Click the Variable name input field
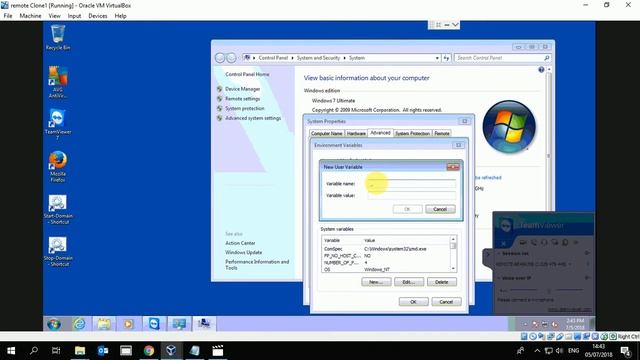640x360 pixels. tap(411, 184)
